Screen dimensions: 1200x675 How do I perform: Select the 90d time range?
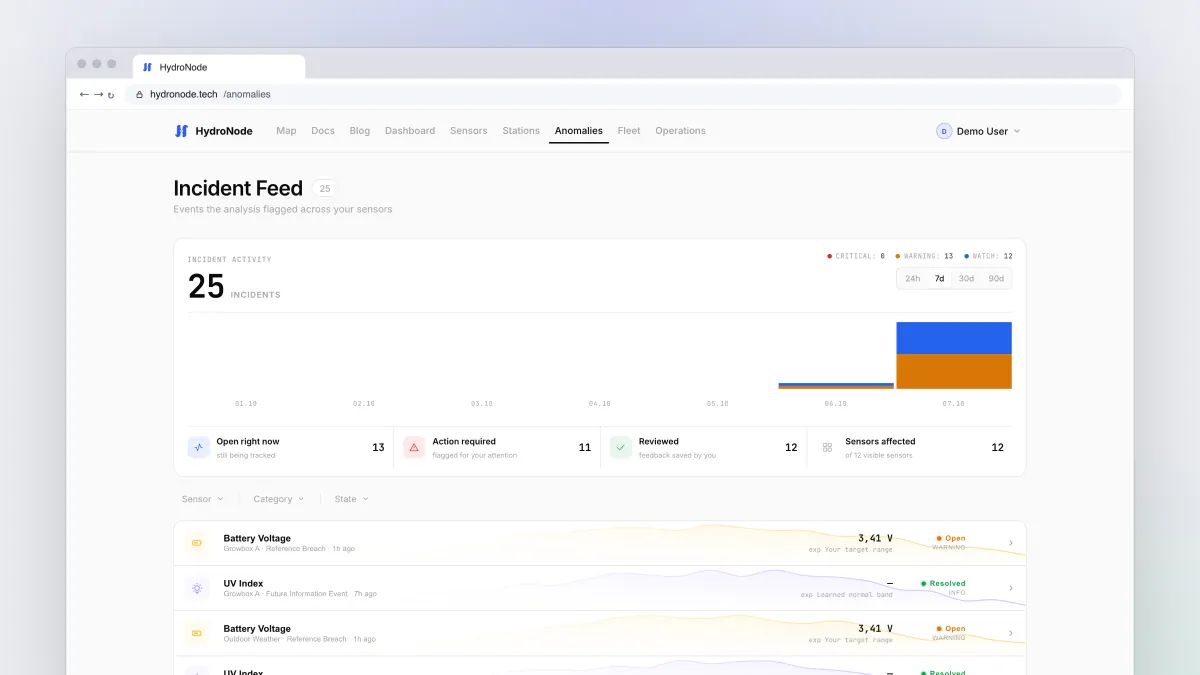pos(996,279)
